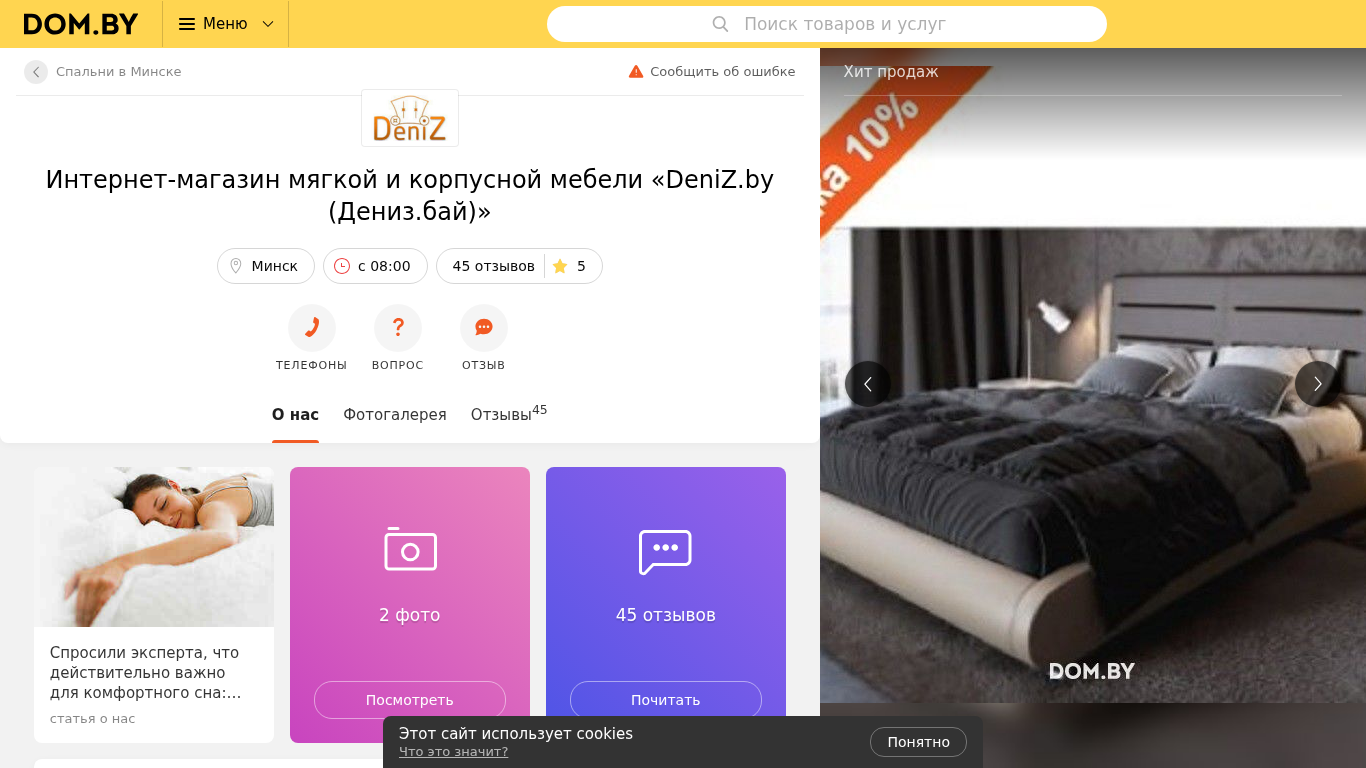Click Посмотреть on the 2 фото card
This screenshot has width=1366, height=768.
410,700
